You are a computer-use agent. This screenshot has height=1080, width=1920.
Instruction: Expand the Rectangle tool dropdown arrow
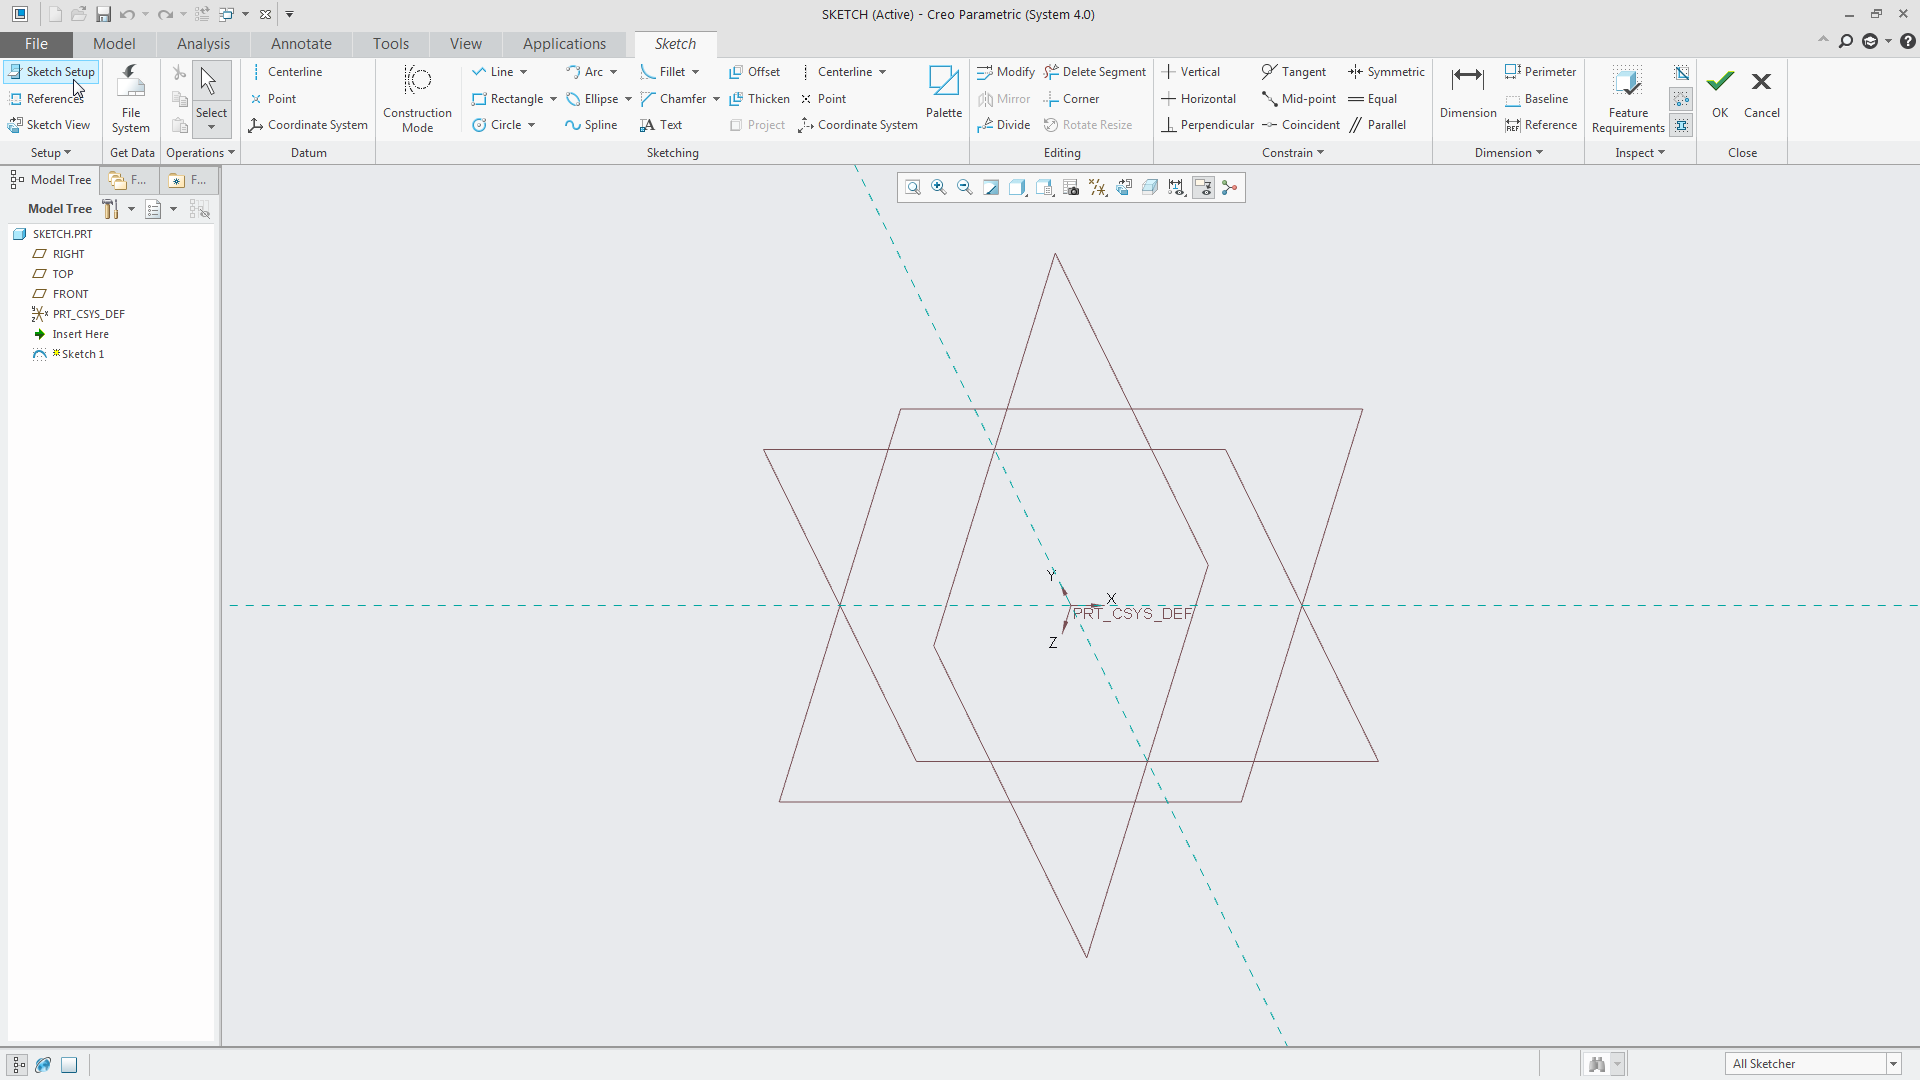pyautogui.click(x=553, y=99)
